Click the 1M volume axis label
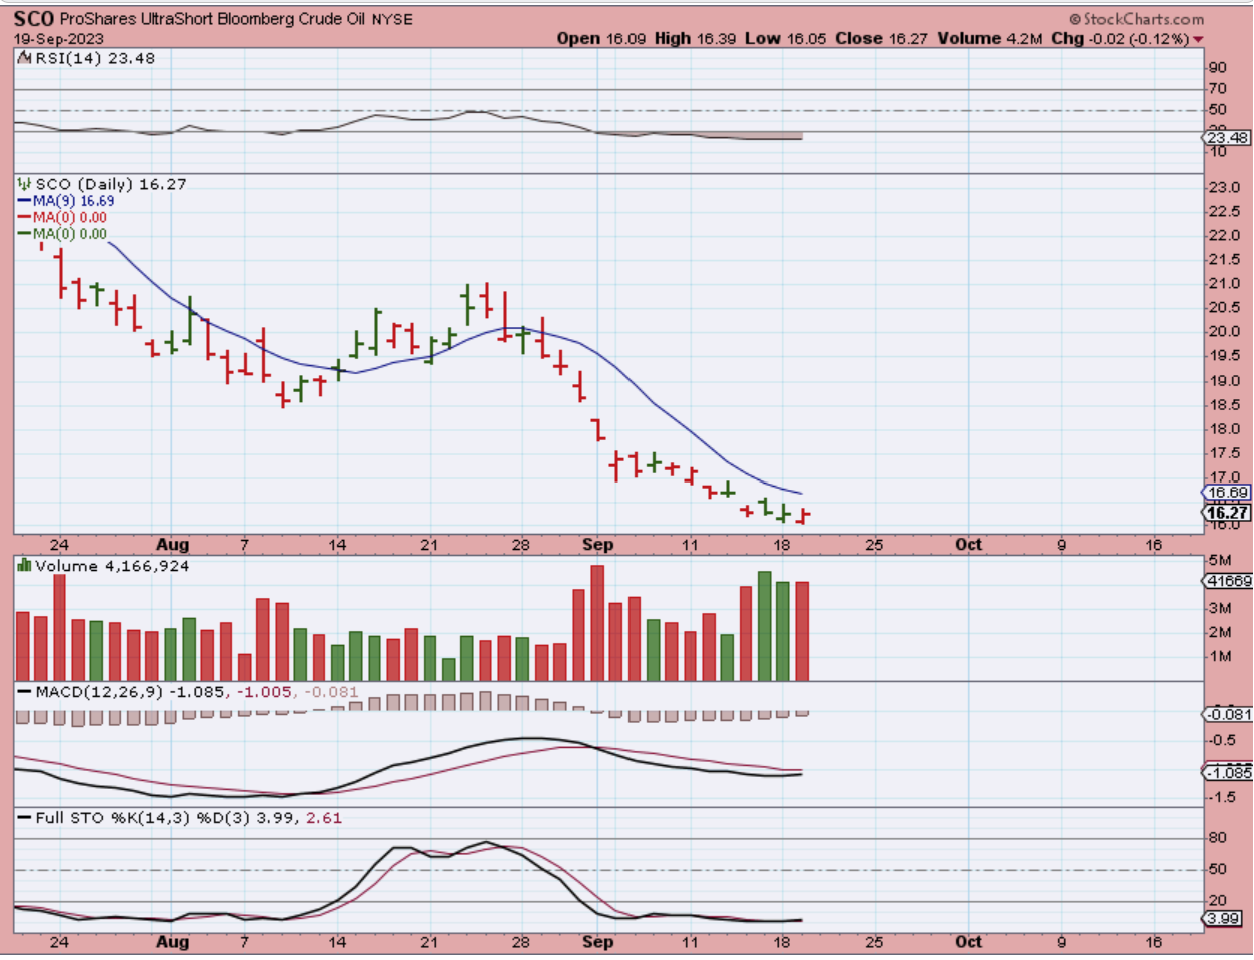The image size is (1254, 960). point(1220,657)
